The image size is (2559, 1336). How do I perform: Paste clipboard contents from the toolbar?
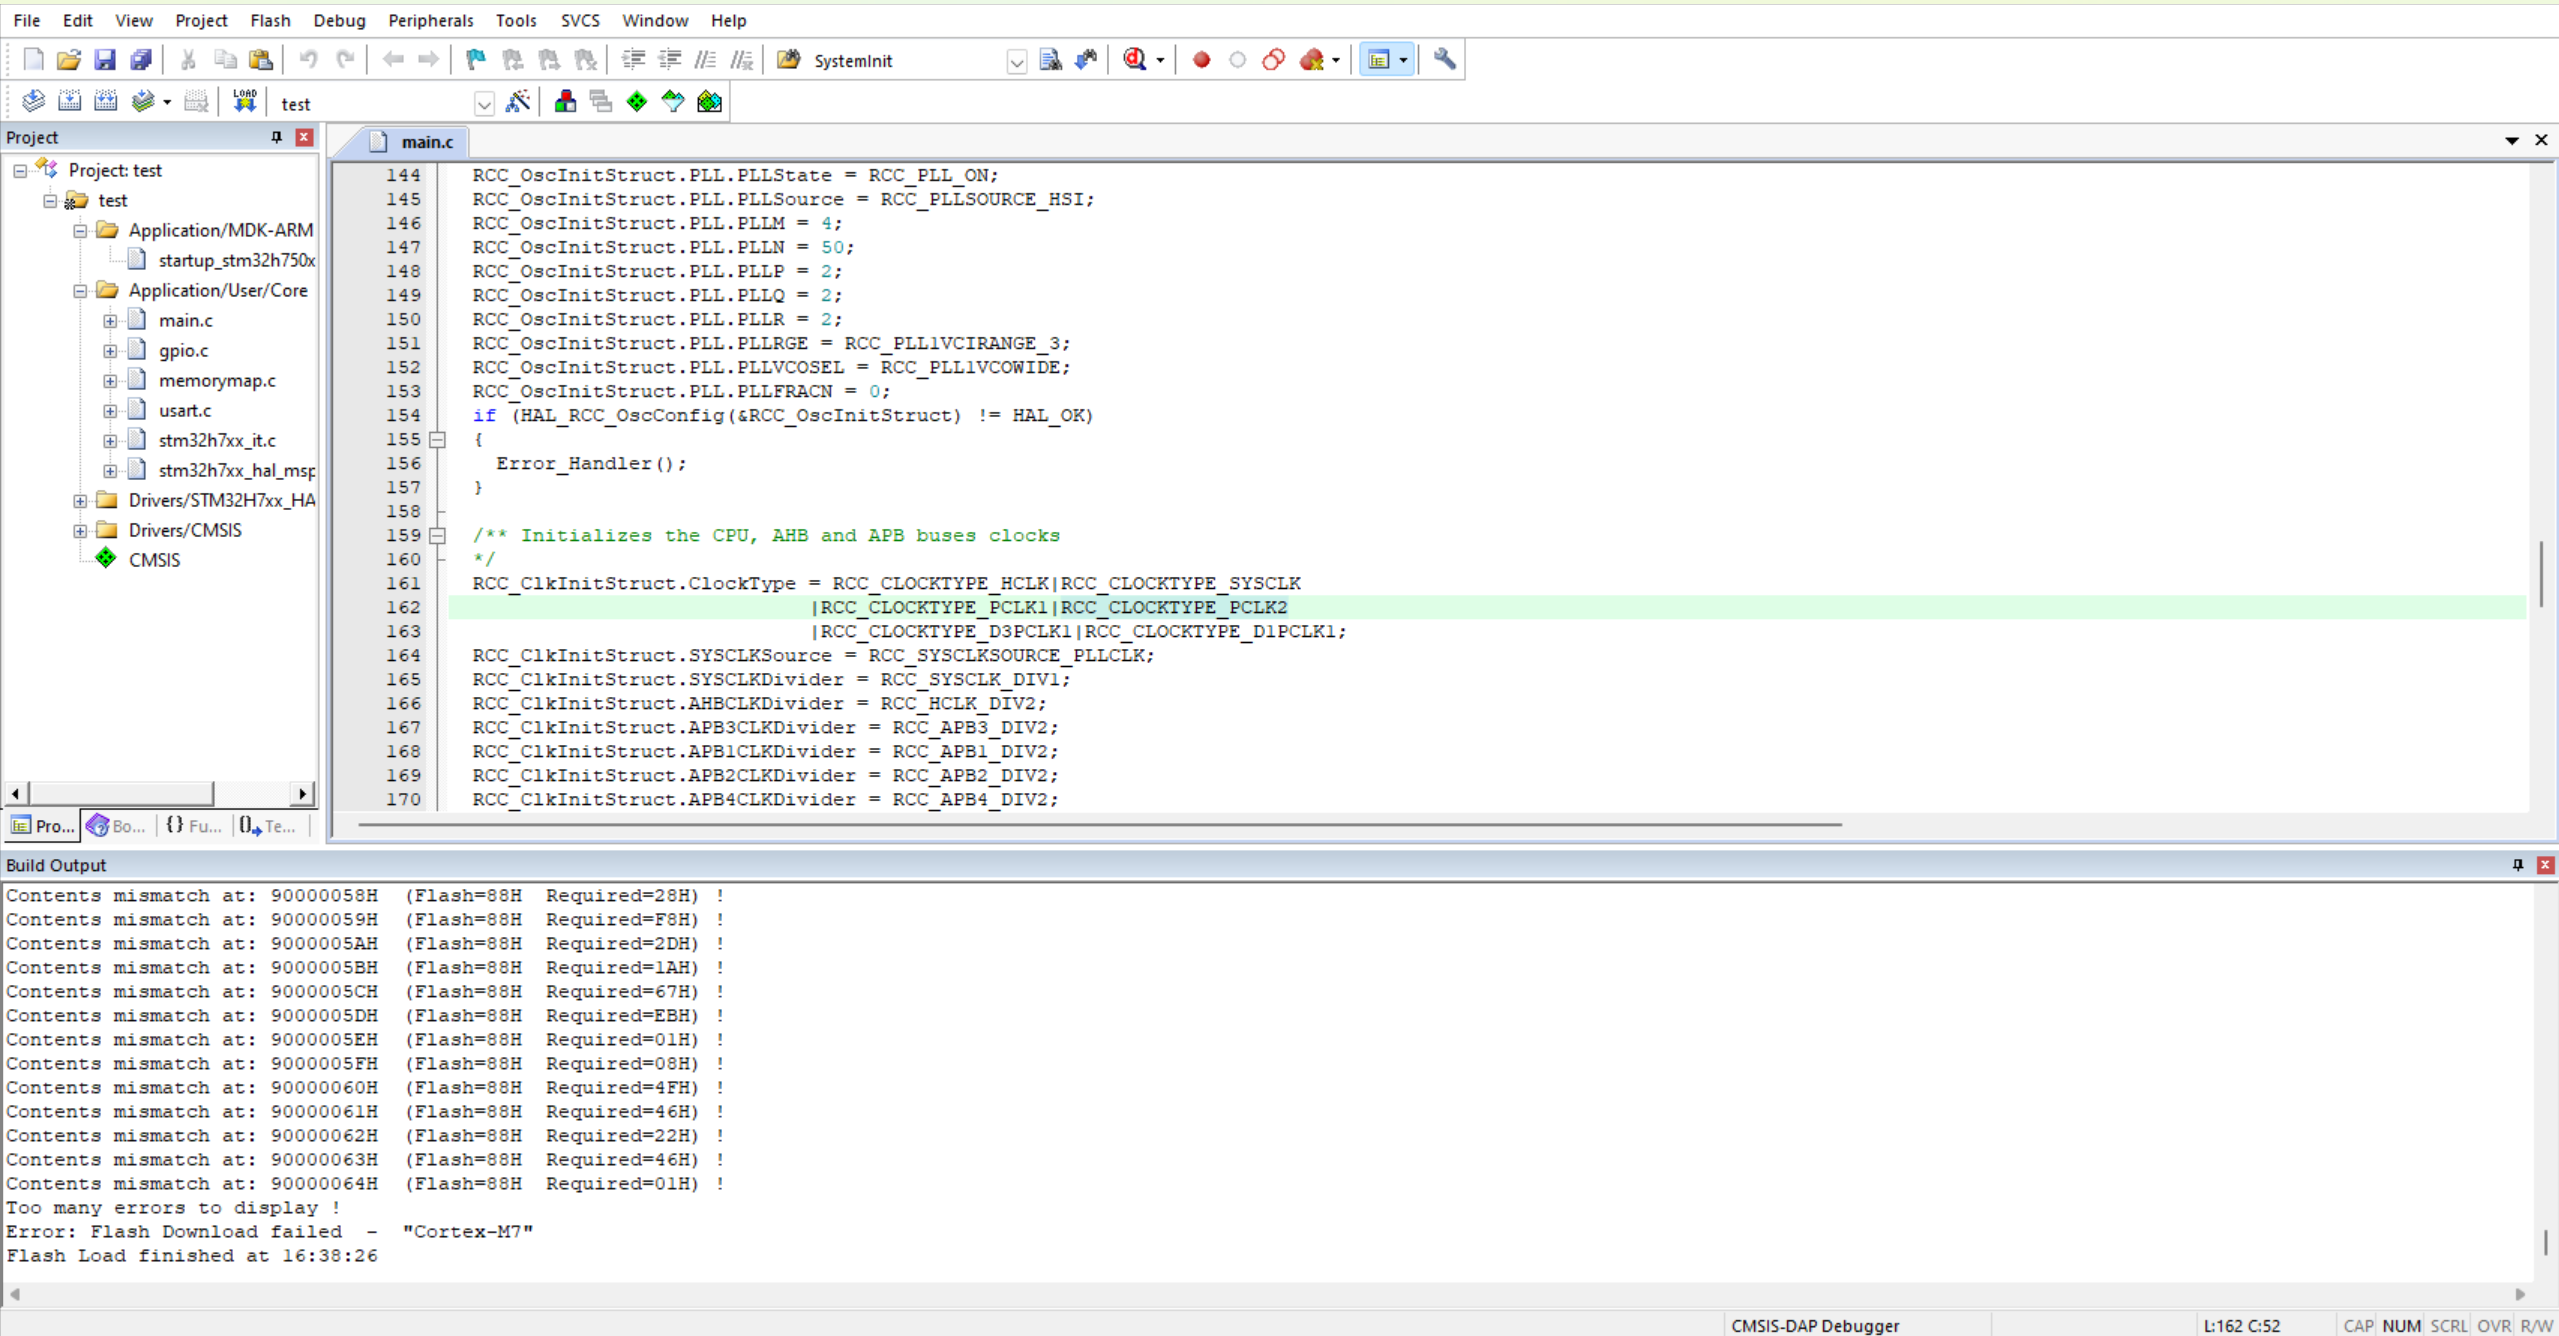pos(261,60)
